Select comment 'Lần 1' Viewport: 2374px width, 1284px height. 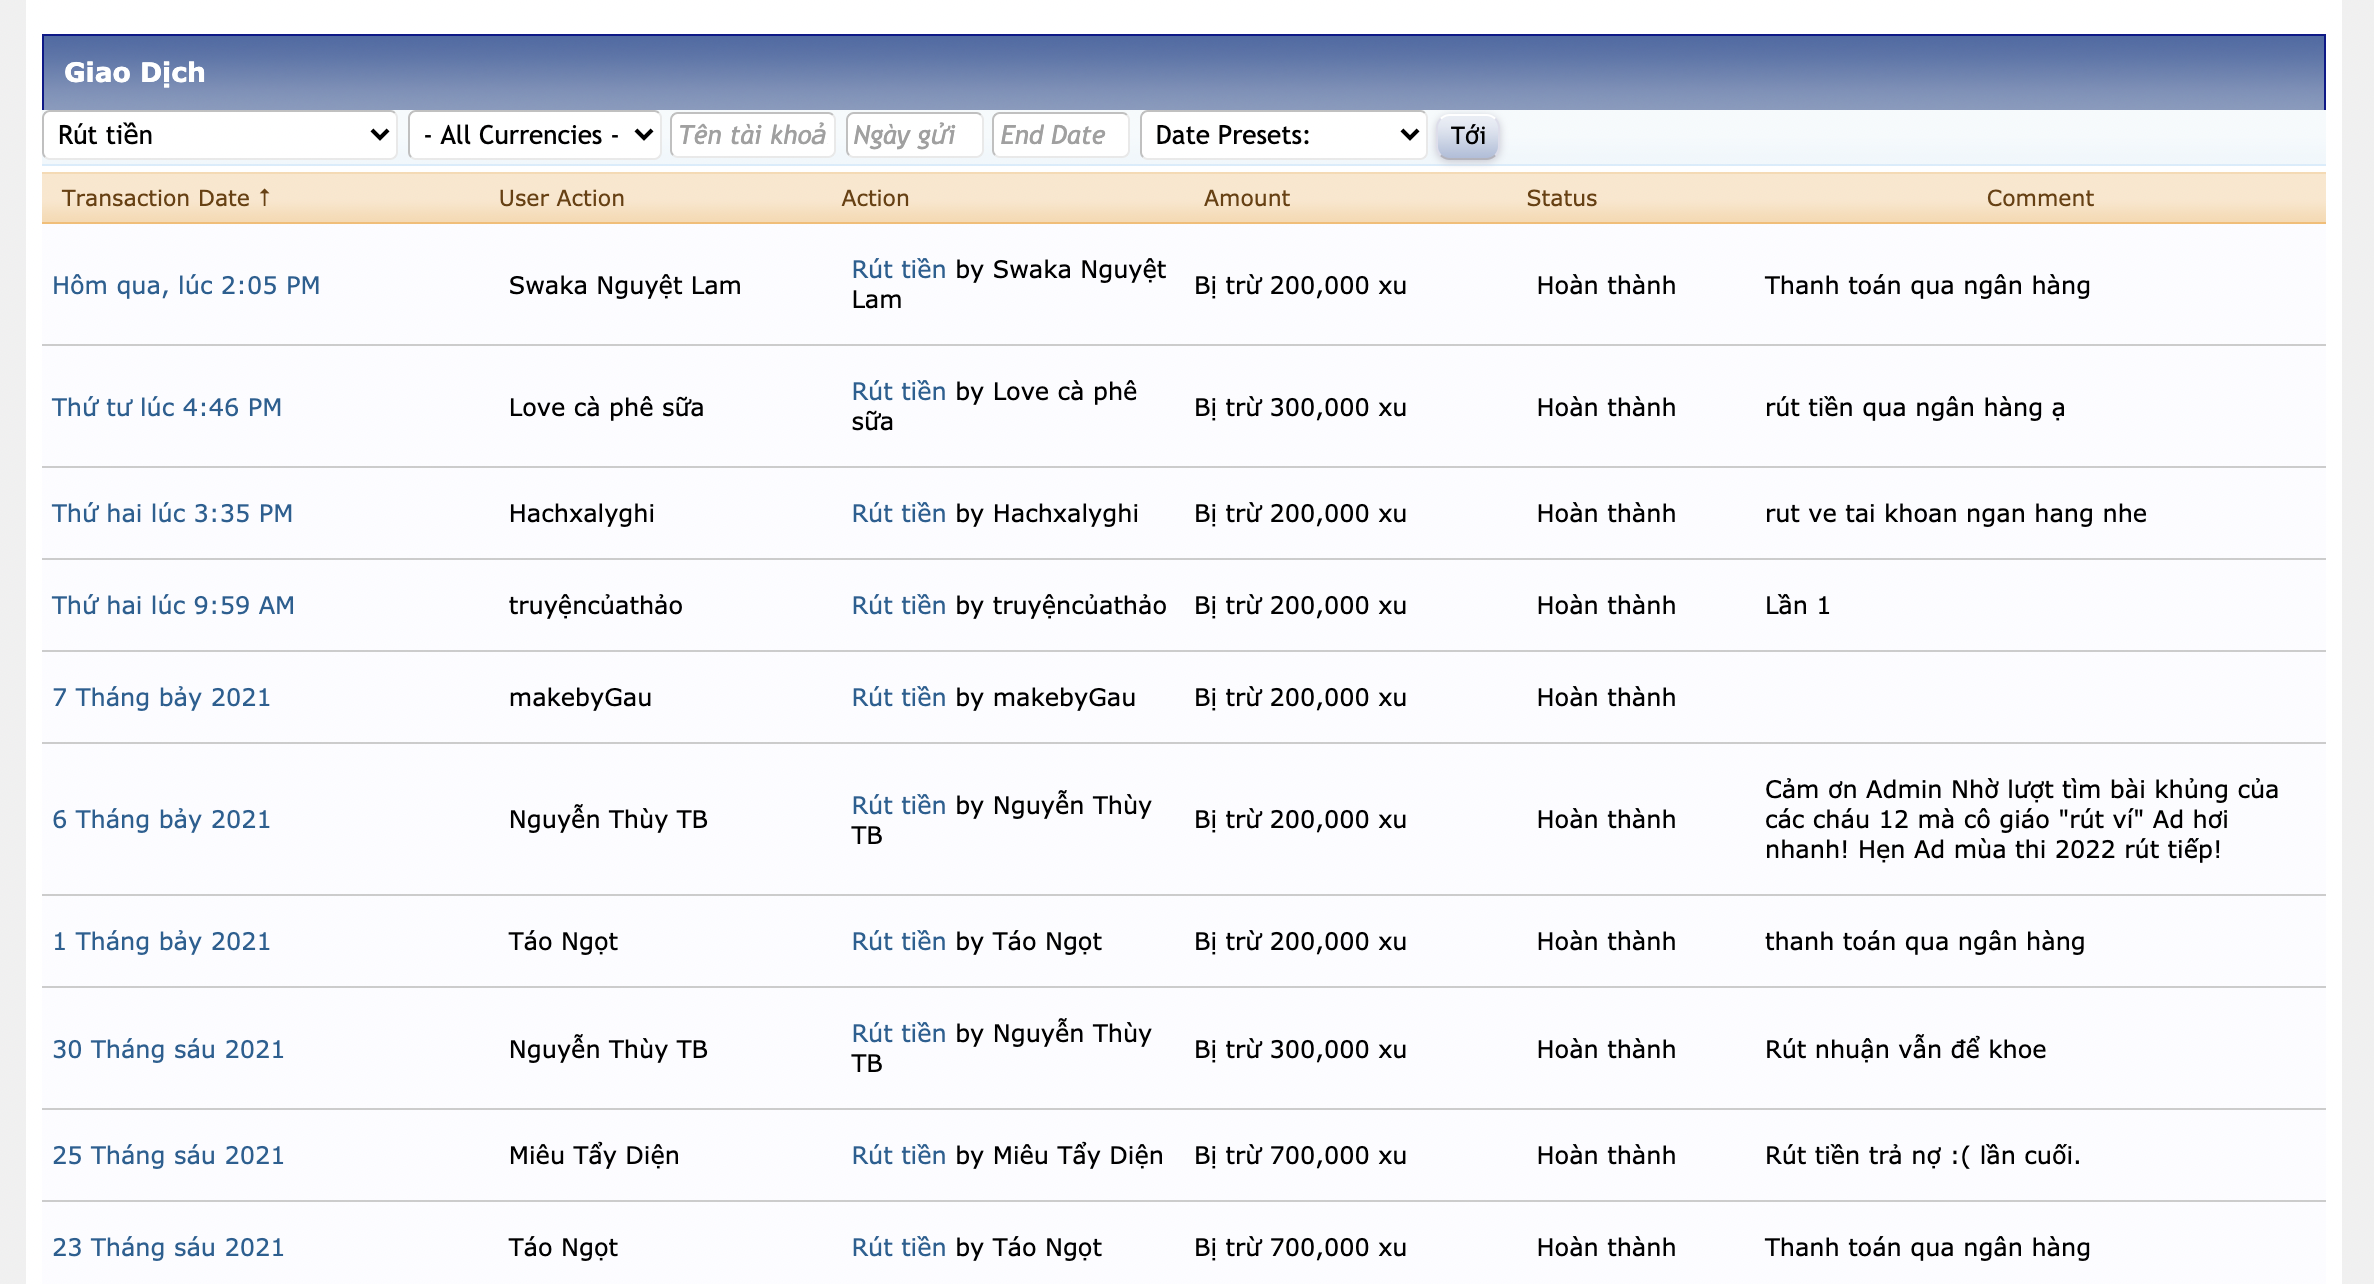(1797, 606)
